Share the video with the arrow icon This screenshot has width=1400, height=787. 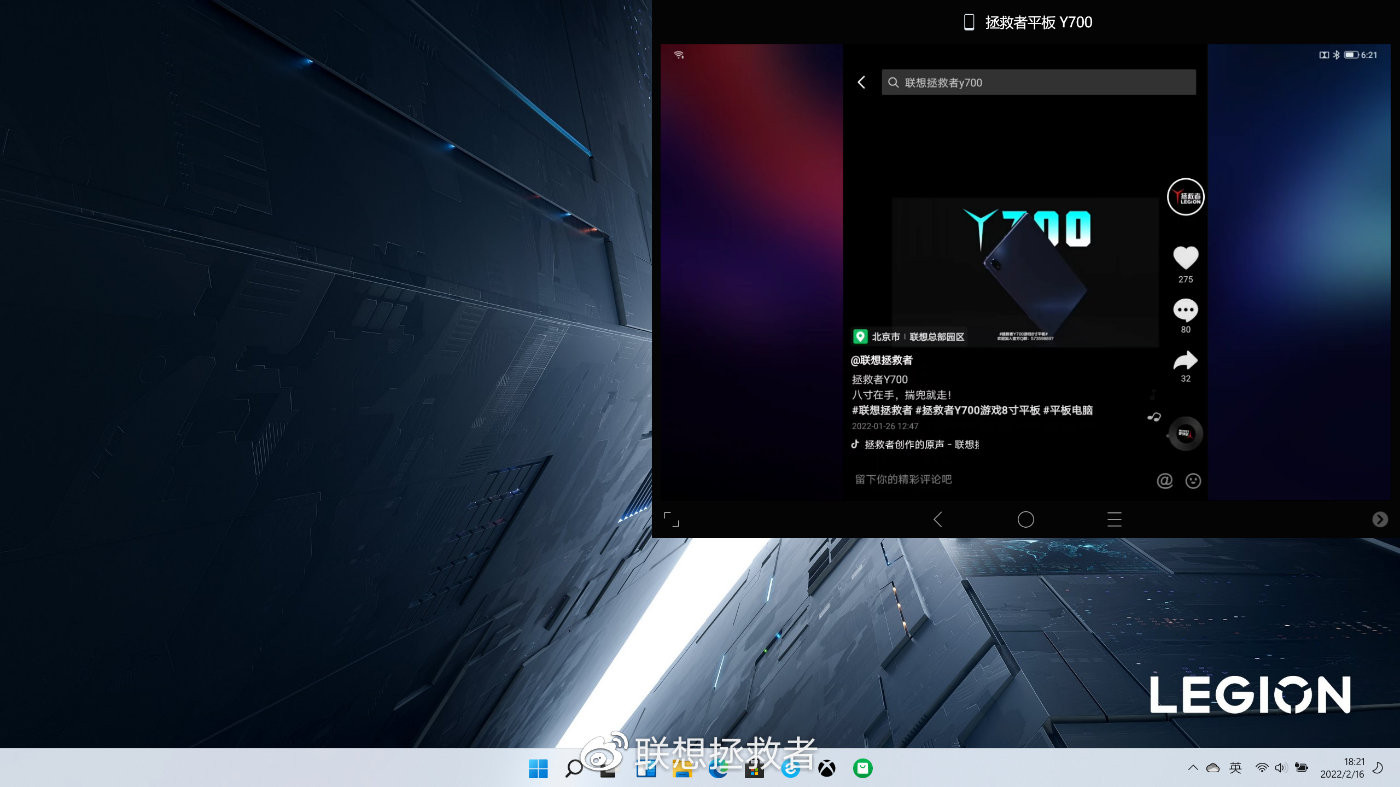click(1186, 360)
